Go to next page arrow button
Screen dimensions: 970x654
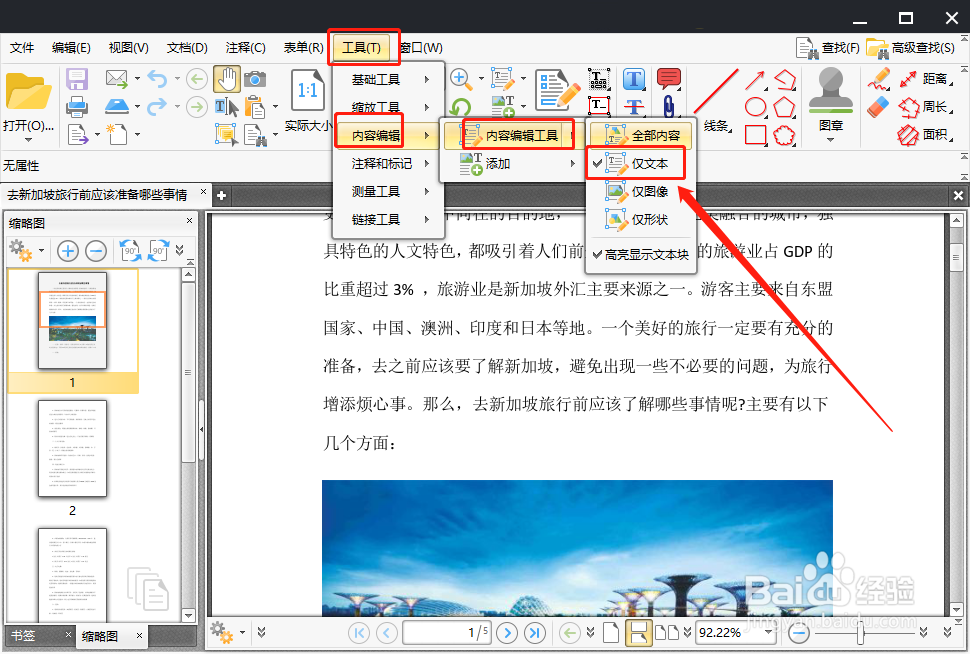pos(507,632)
